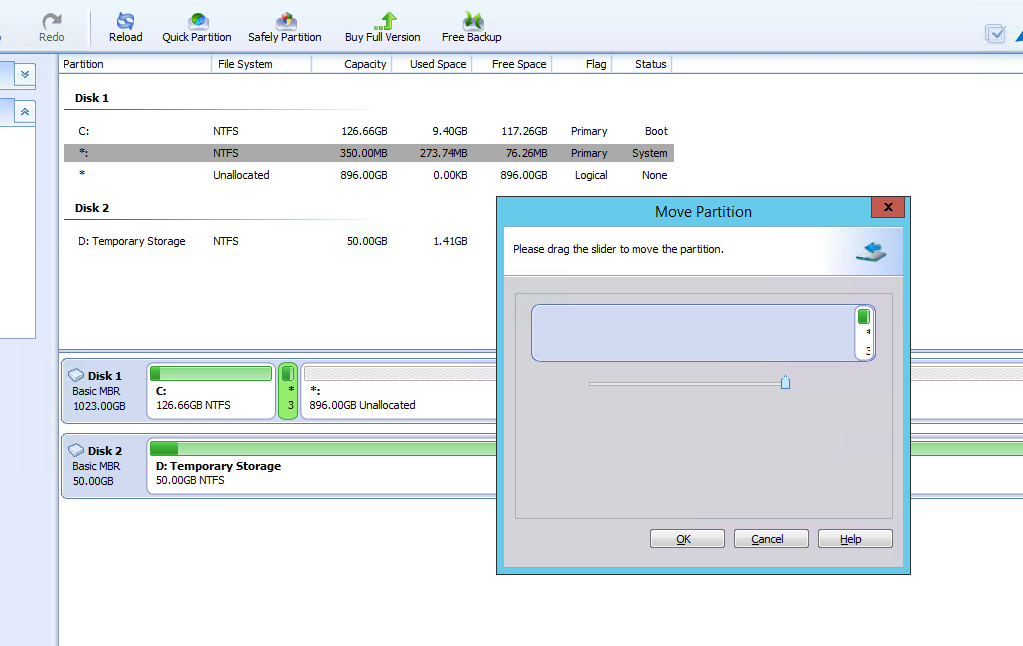
Task: Click the up arrow beside the partition block
Action: (x=868, y=331)
